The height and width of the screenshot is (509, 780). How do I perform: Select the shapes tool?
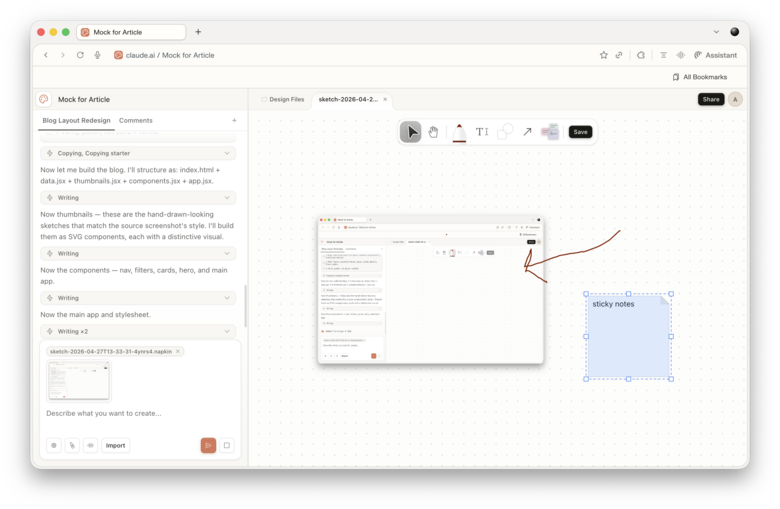(505, 132)
